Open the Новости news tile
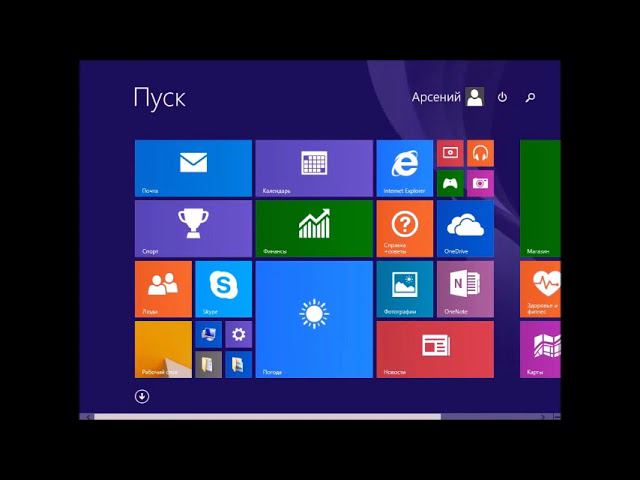 (435, 349)
